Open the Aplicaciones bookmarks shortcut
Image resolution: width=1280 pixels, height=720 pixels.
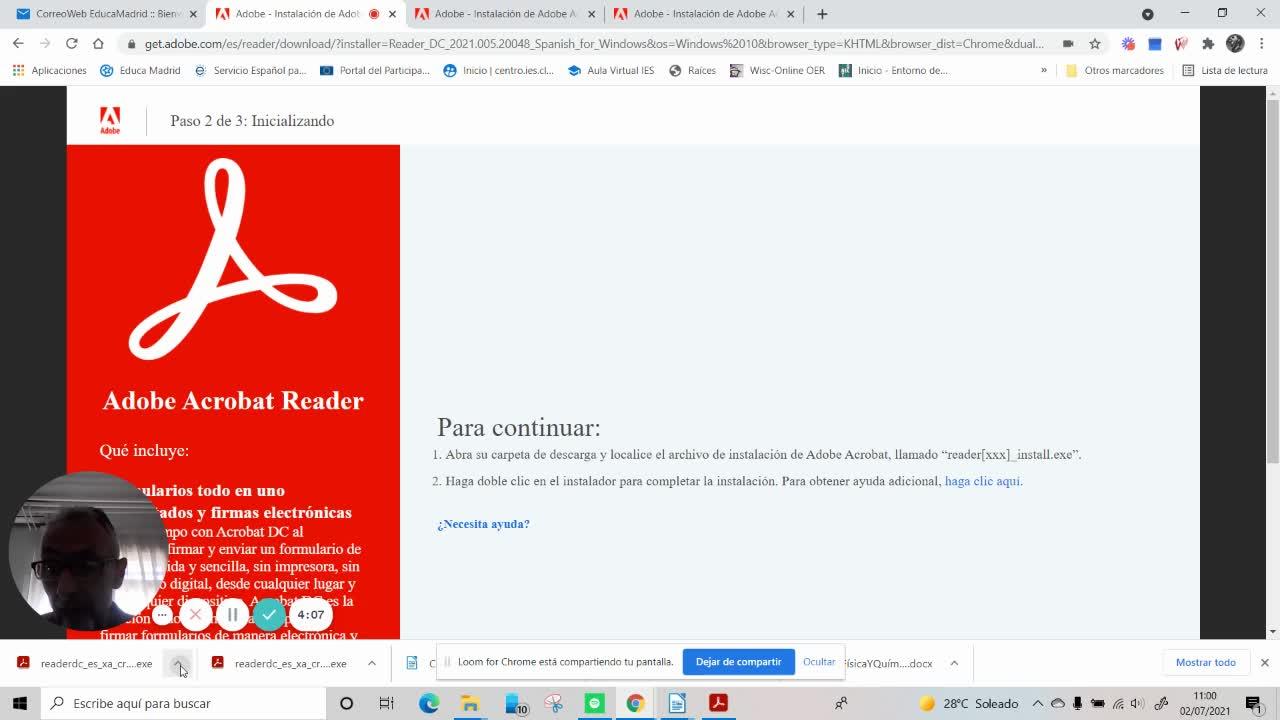click(x=49, y=71)
